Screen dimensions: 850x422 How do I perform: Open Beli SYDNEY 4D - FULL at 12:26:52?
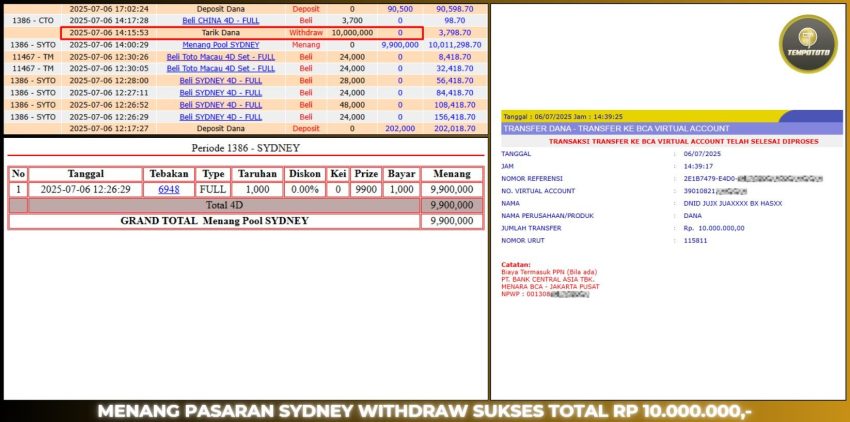click(223, 105)
